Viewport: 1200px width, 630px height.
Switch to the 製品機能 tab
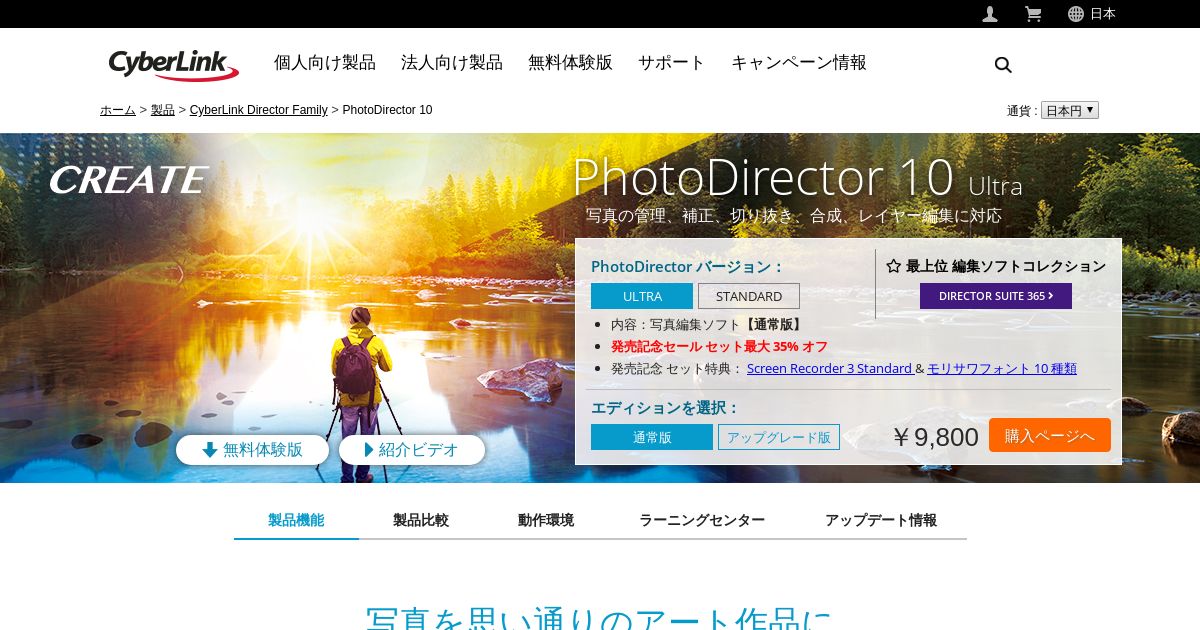(x=296, y=520)
